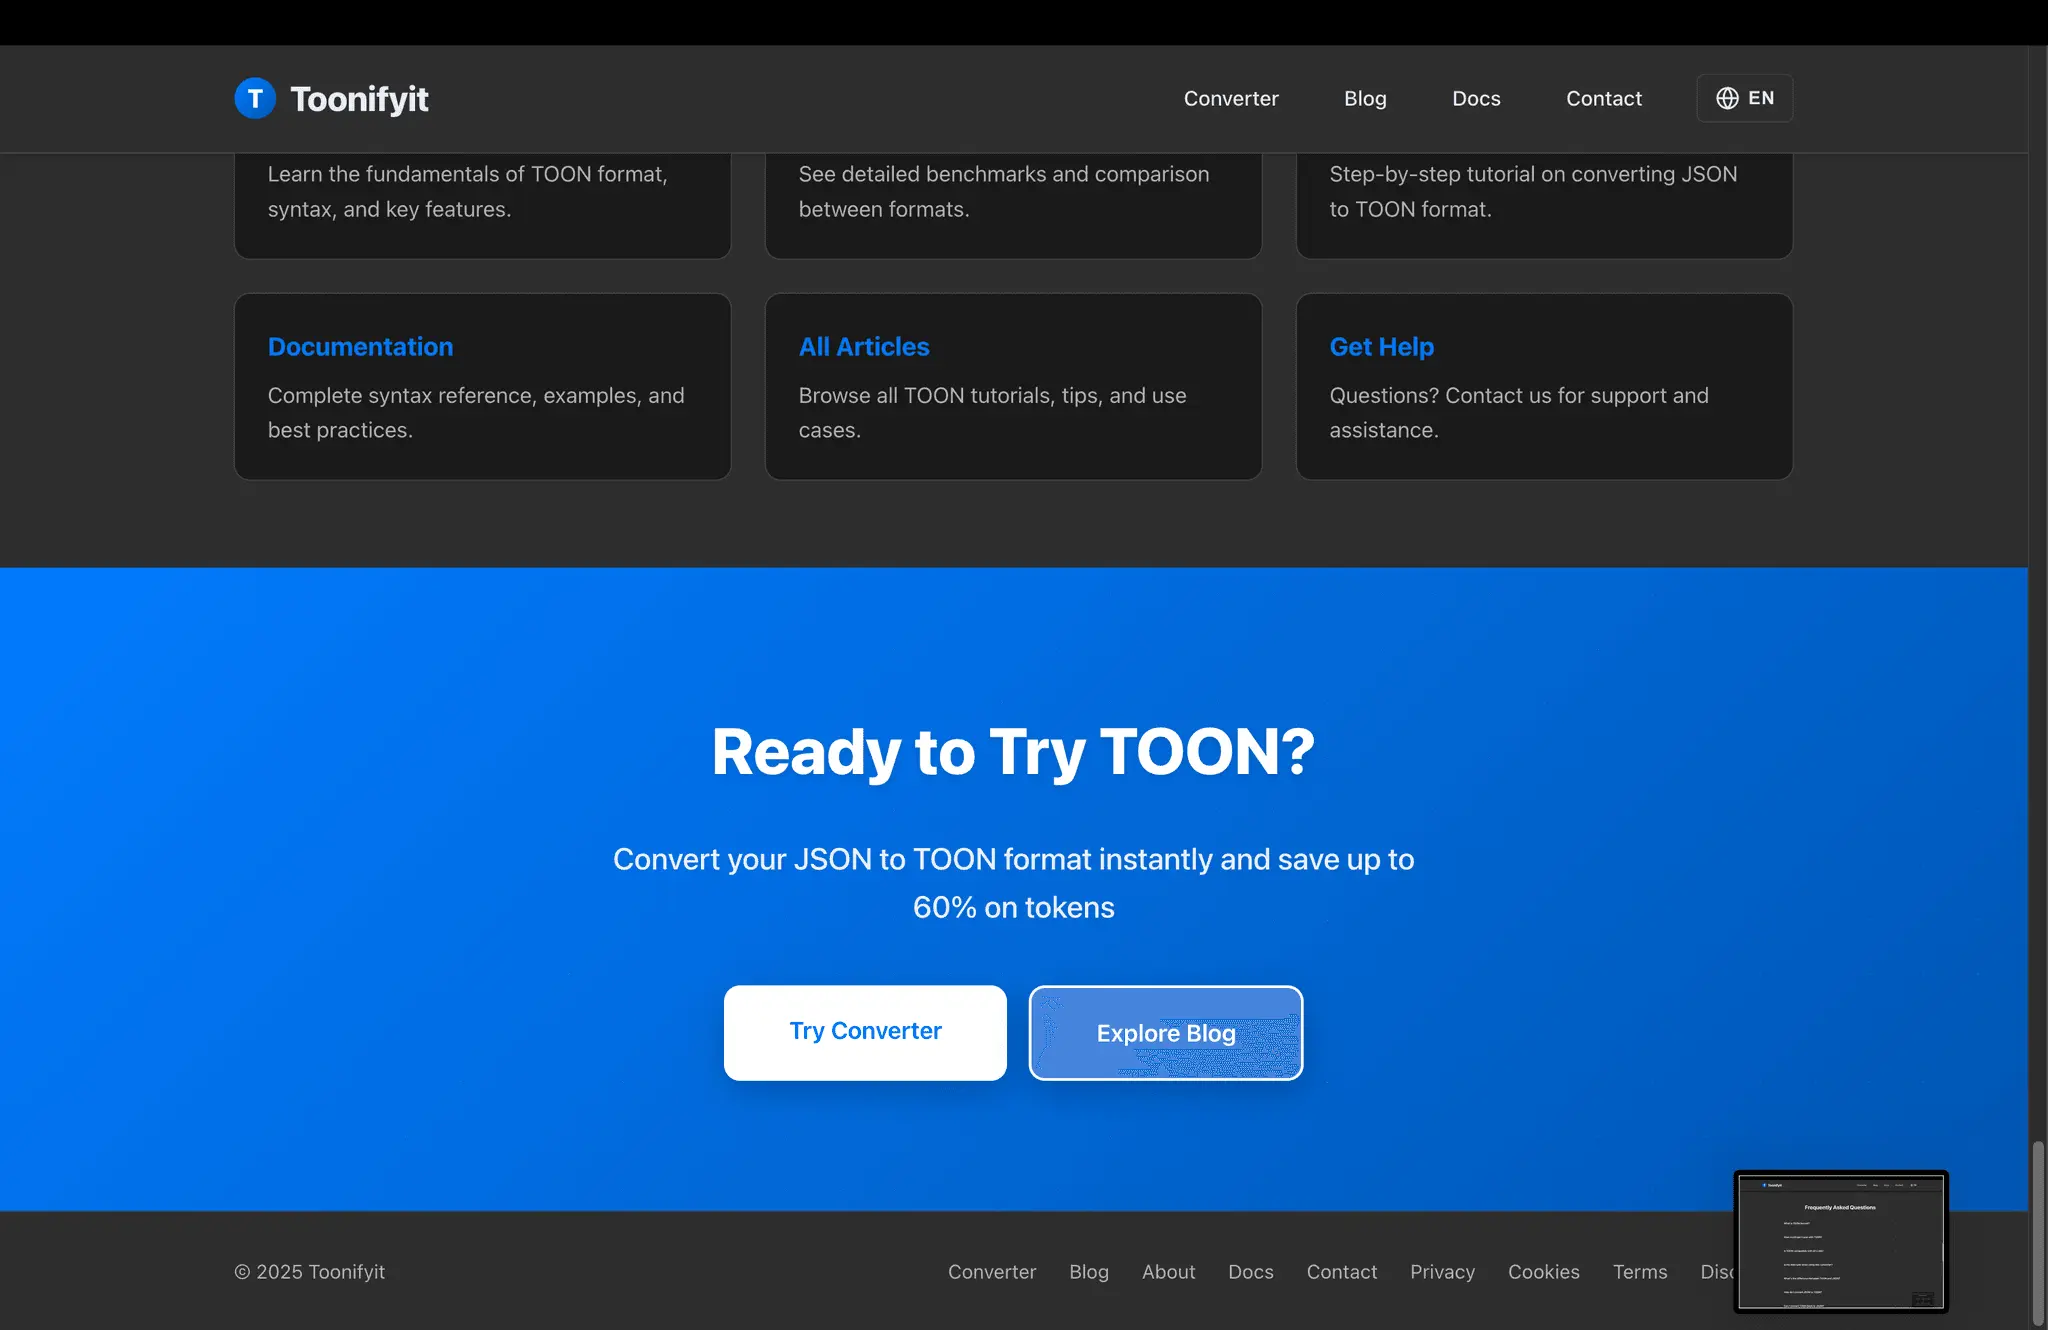
Task: Click 'Browse all TOON tutorials, tips' description text
Action: coord(992,413)
